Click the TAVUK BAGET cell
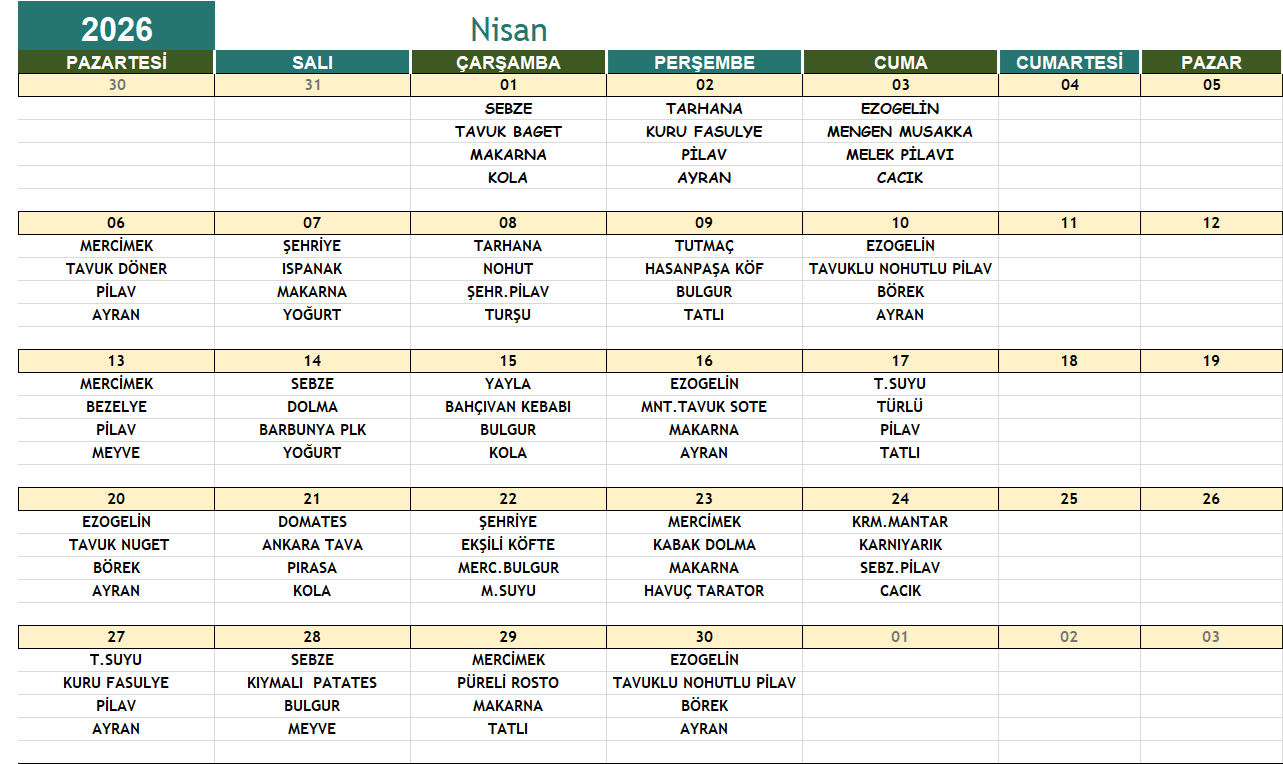Image resolution: width=1283 pixels, height=764 pixels. point(508,131)
